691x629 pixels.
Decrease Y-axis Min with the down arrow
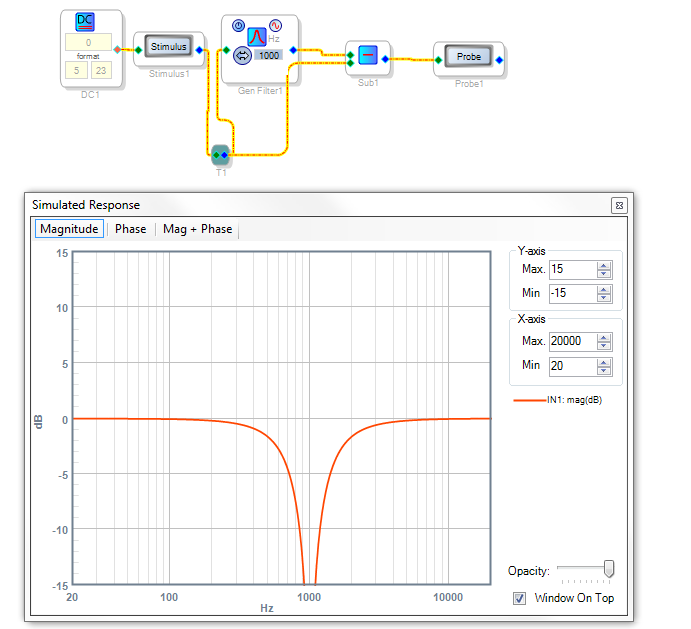point(604,298)
